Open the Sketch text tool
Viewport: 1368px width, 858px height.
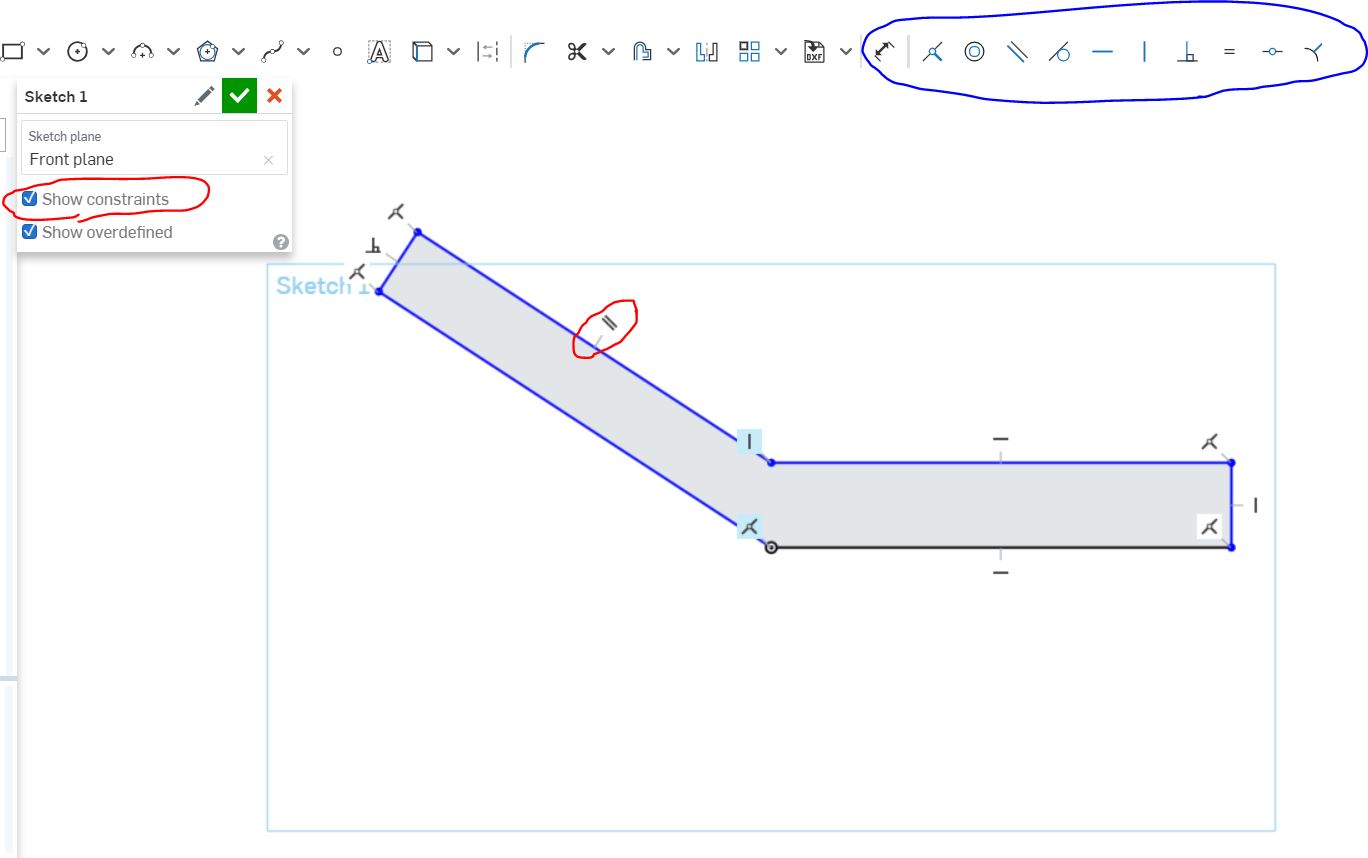point(379,50)
